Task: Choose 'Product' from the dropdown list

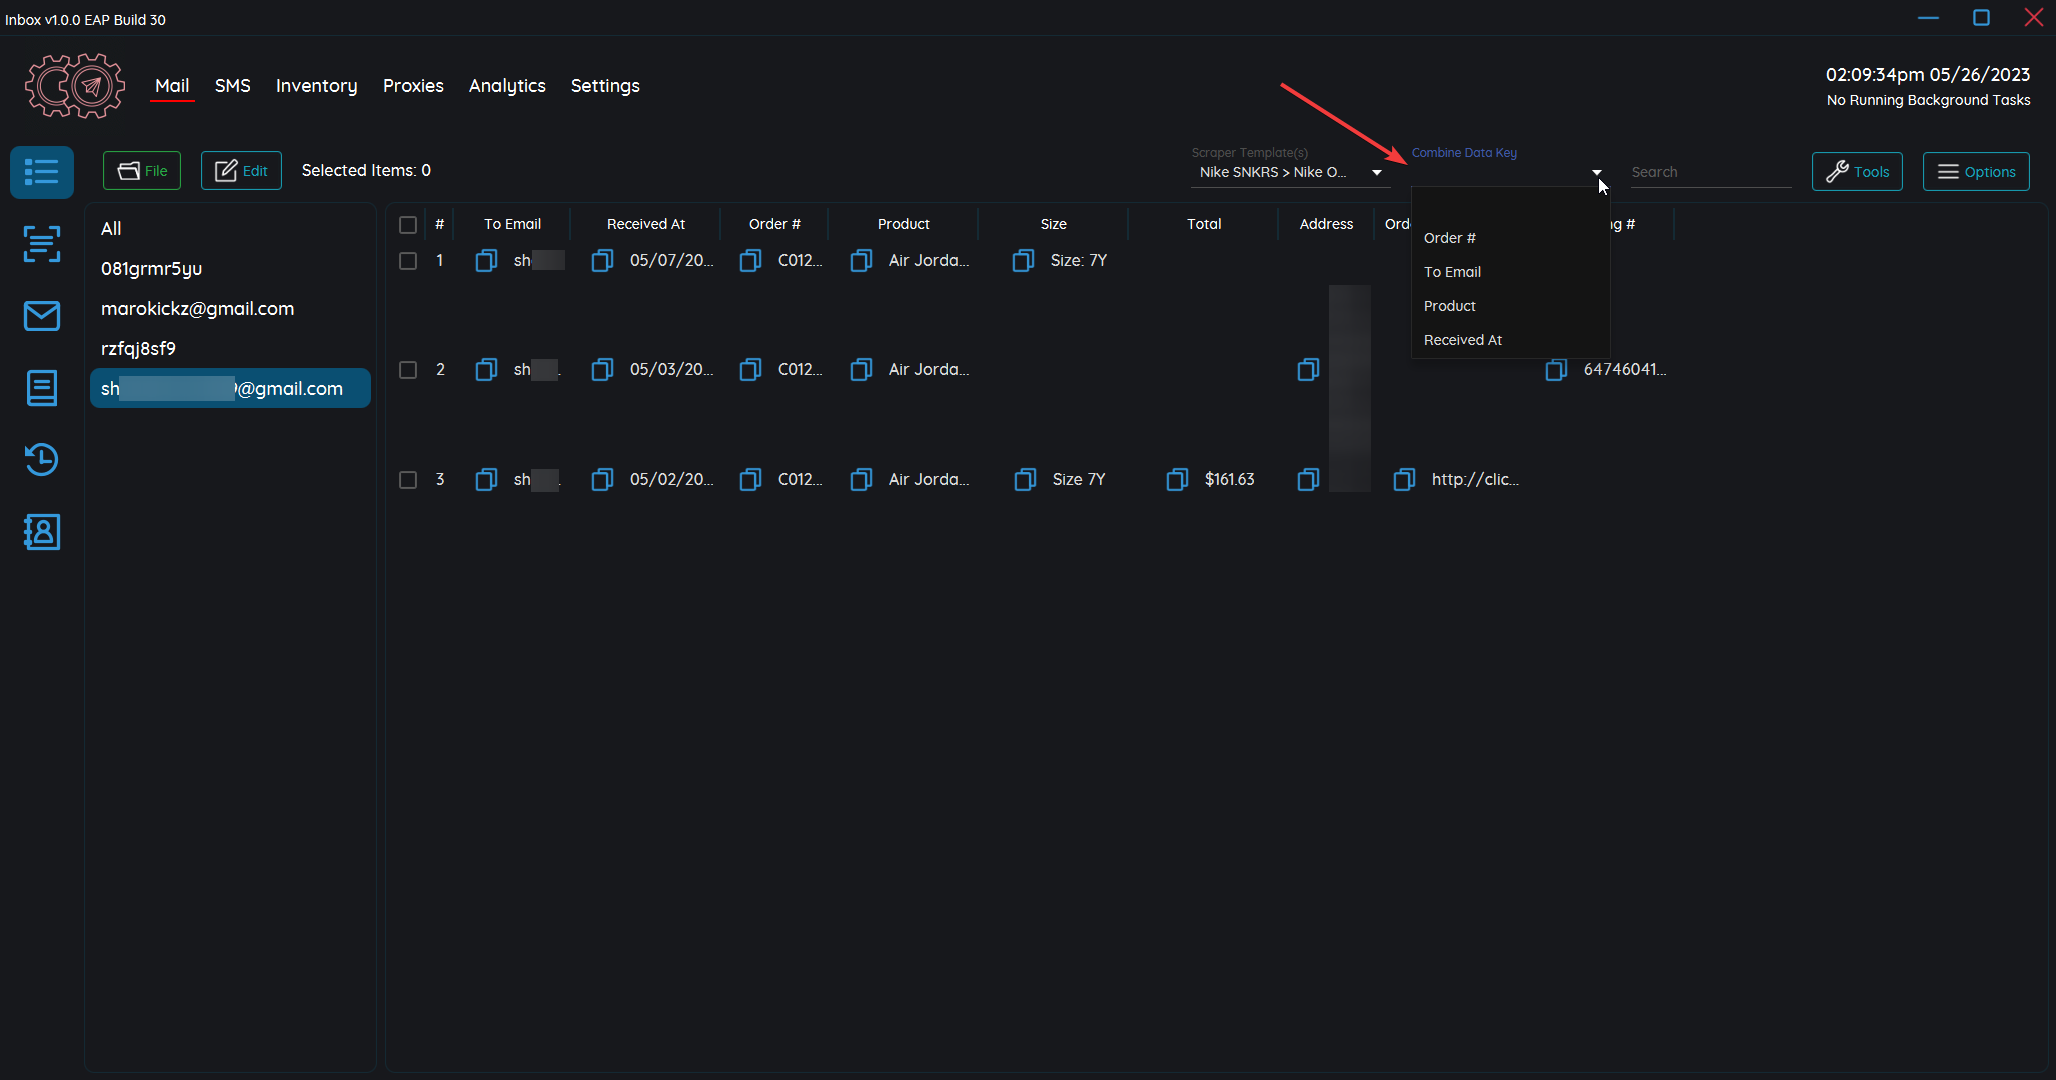Action: pos(1450,306)
